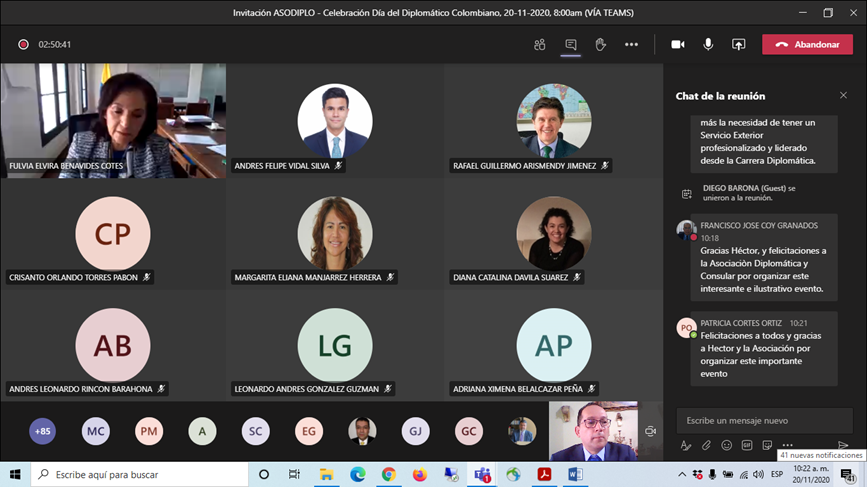The width and height of the screenshot is (867, 487).
Task: Click the AP avatar of Adriana Belalcazar
Action: click(554, 345)
